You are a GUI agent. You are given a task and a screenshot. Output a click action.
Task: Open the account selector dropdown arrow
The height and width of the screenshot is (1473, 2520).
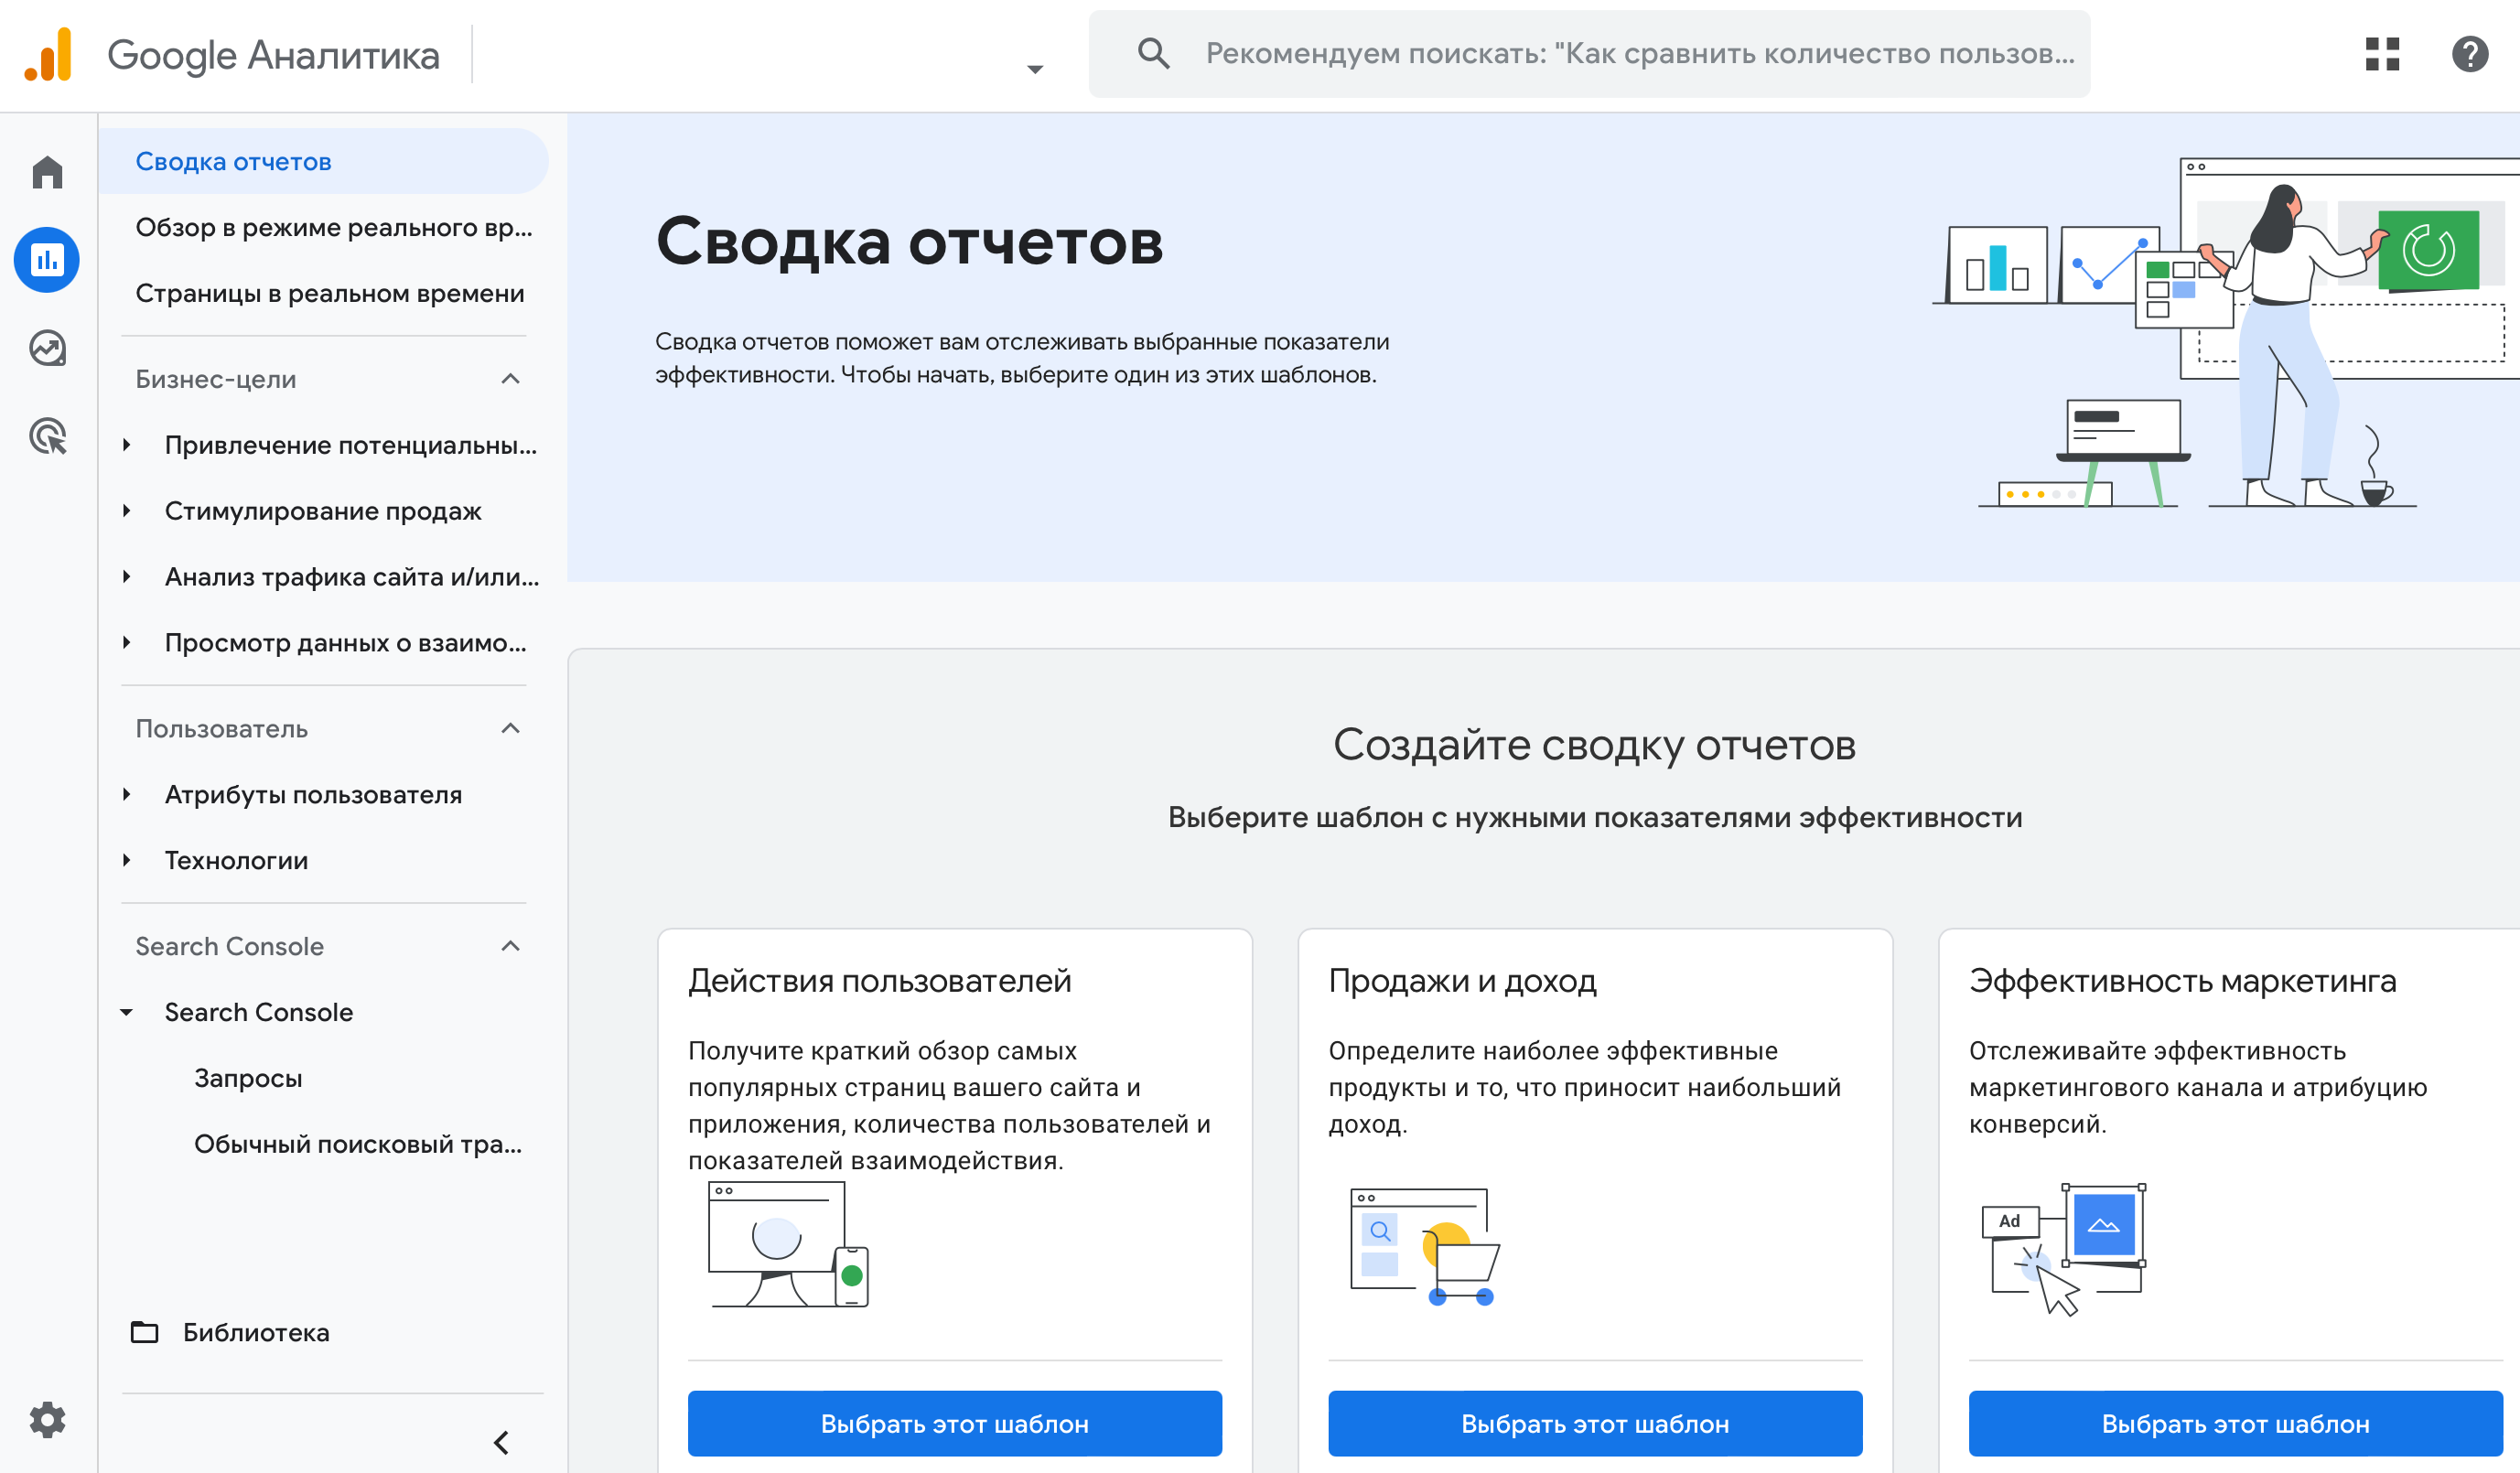pos(1035,69)
